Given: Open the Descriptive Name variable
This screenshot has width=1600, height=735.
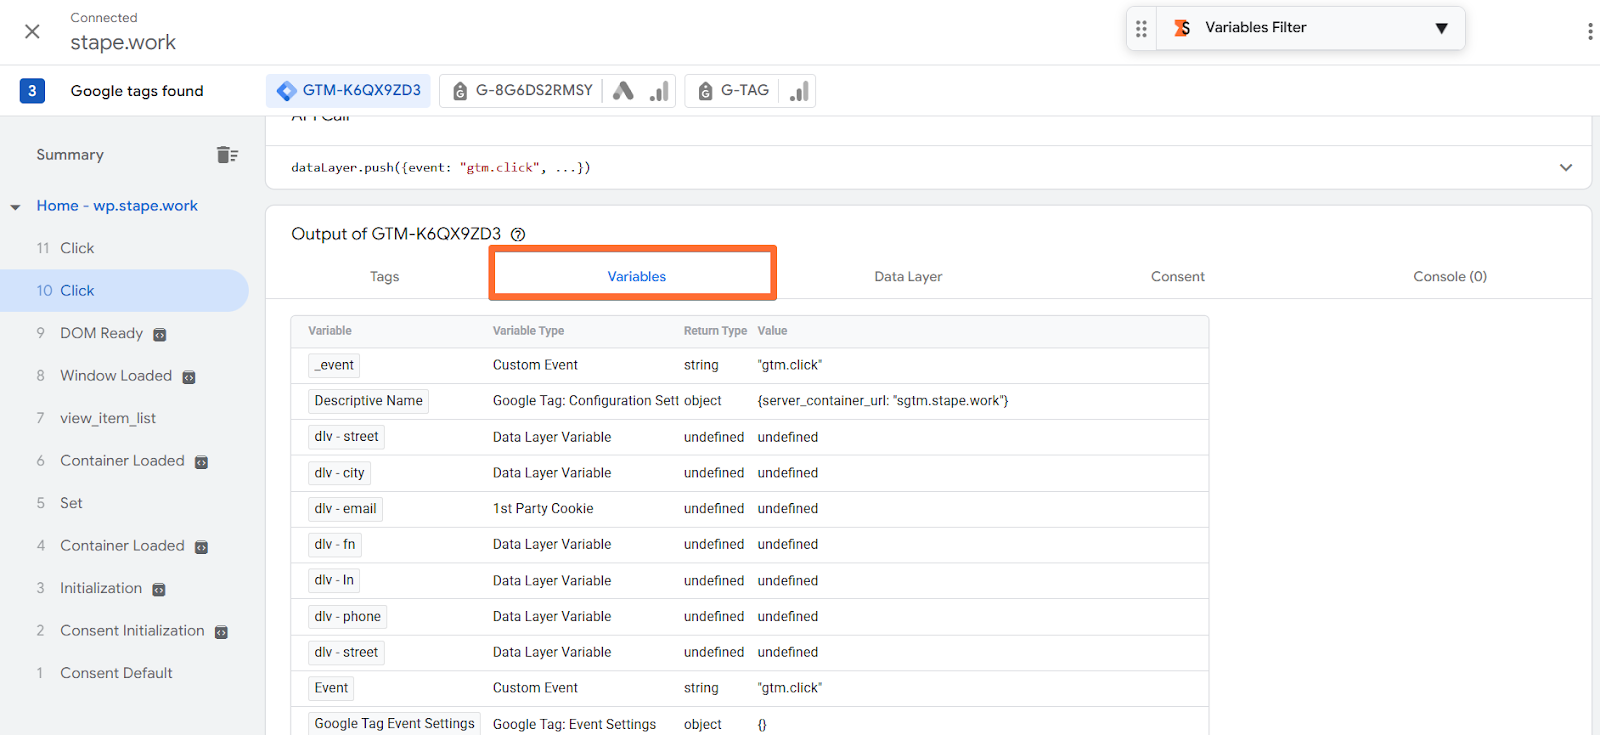Looking at the screenshot, I should [x=368, y=401].
